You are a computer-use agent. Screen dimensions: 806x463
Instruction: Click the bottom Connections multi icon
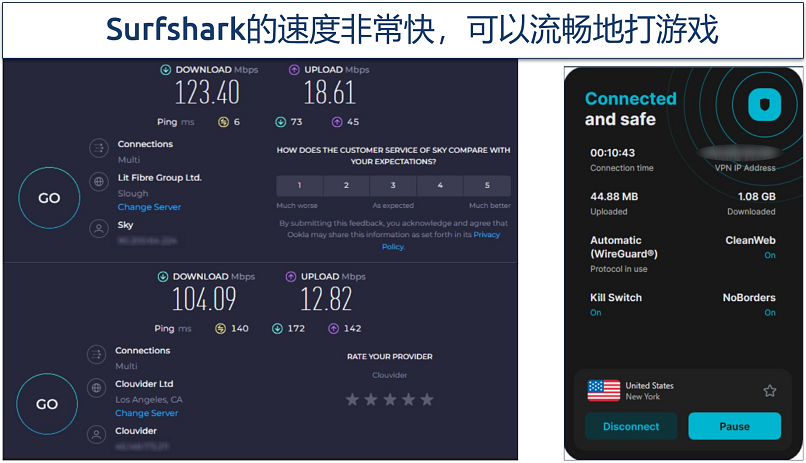coord(99,356)
